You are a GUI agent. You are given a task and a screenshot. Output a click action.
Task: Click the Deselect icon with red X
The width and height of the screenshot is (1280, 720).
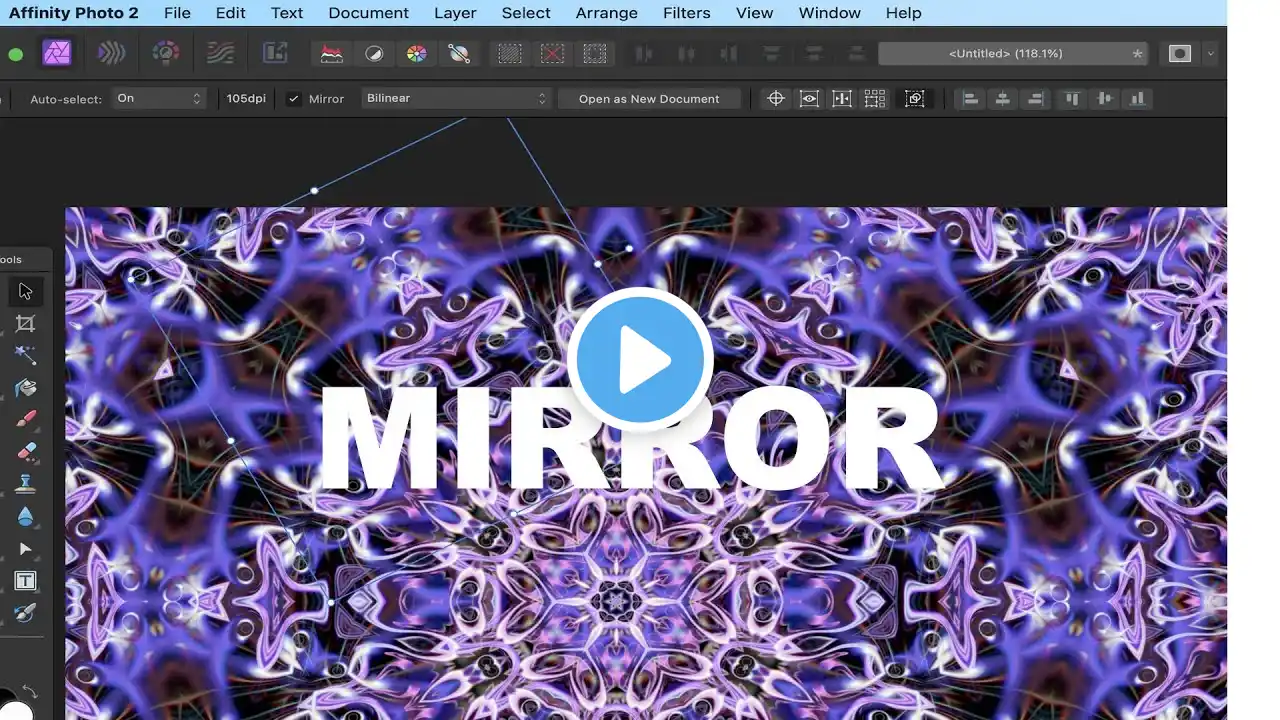552,54
